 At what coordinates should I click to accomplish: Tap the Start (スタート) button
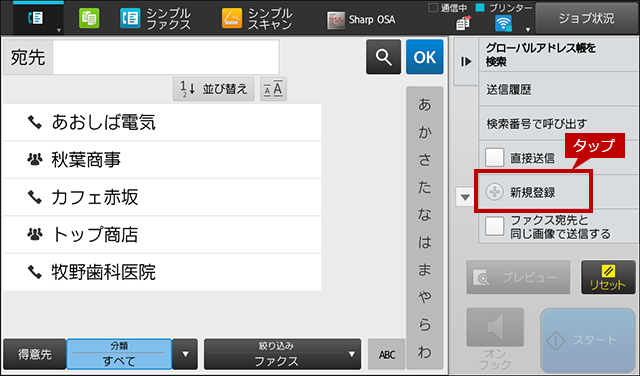[588, 340]
